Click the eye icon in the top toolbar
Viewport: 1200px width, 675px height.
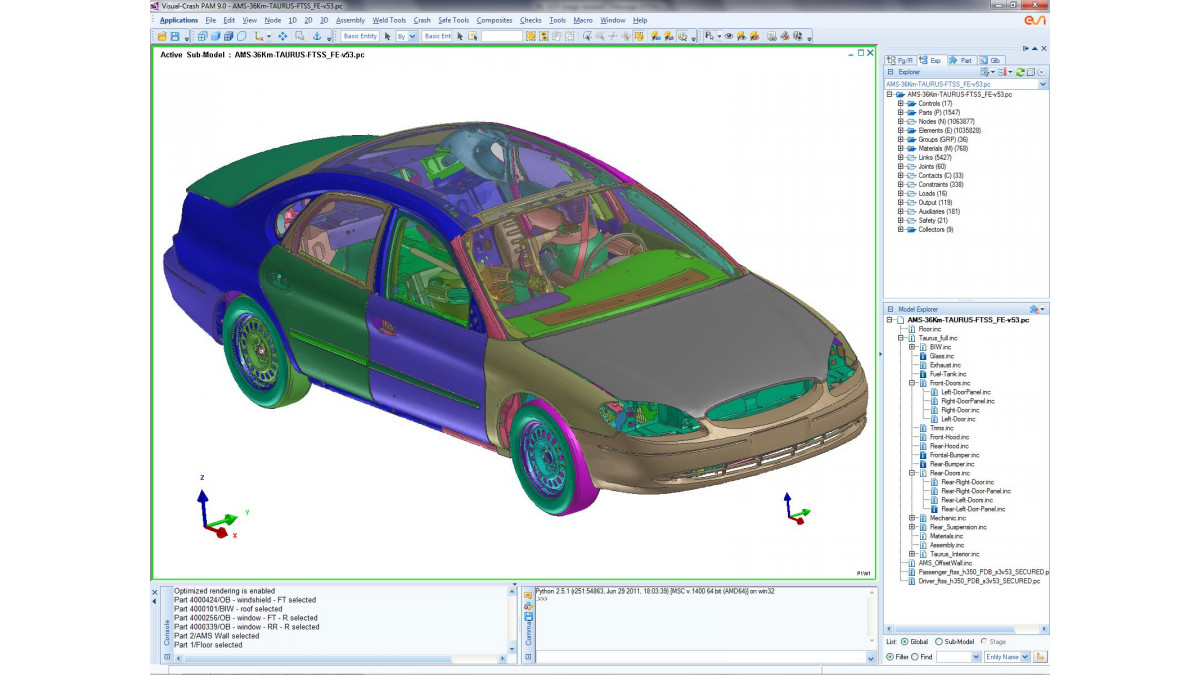(x=729, y=36)
